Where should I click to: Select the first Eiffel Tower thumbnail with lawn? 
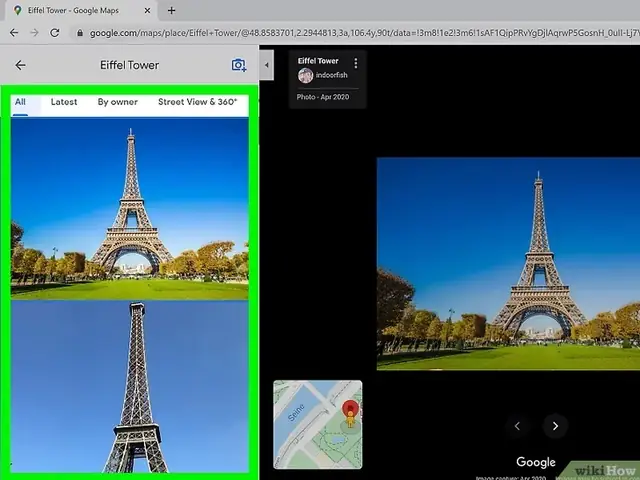point(129,209)
